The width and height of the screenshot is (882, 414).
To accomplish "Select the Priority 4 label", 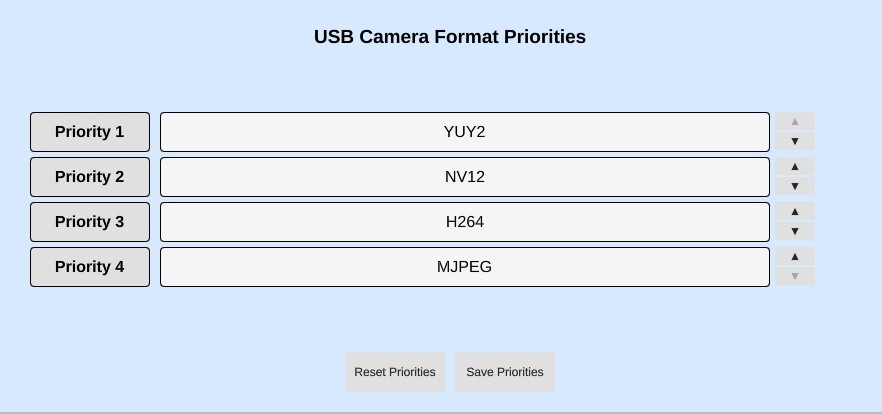I will 90,267.
